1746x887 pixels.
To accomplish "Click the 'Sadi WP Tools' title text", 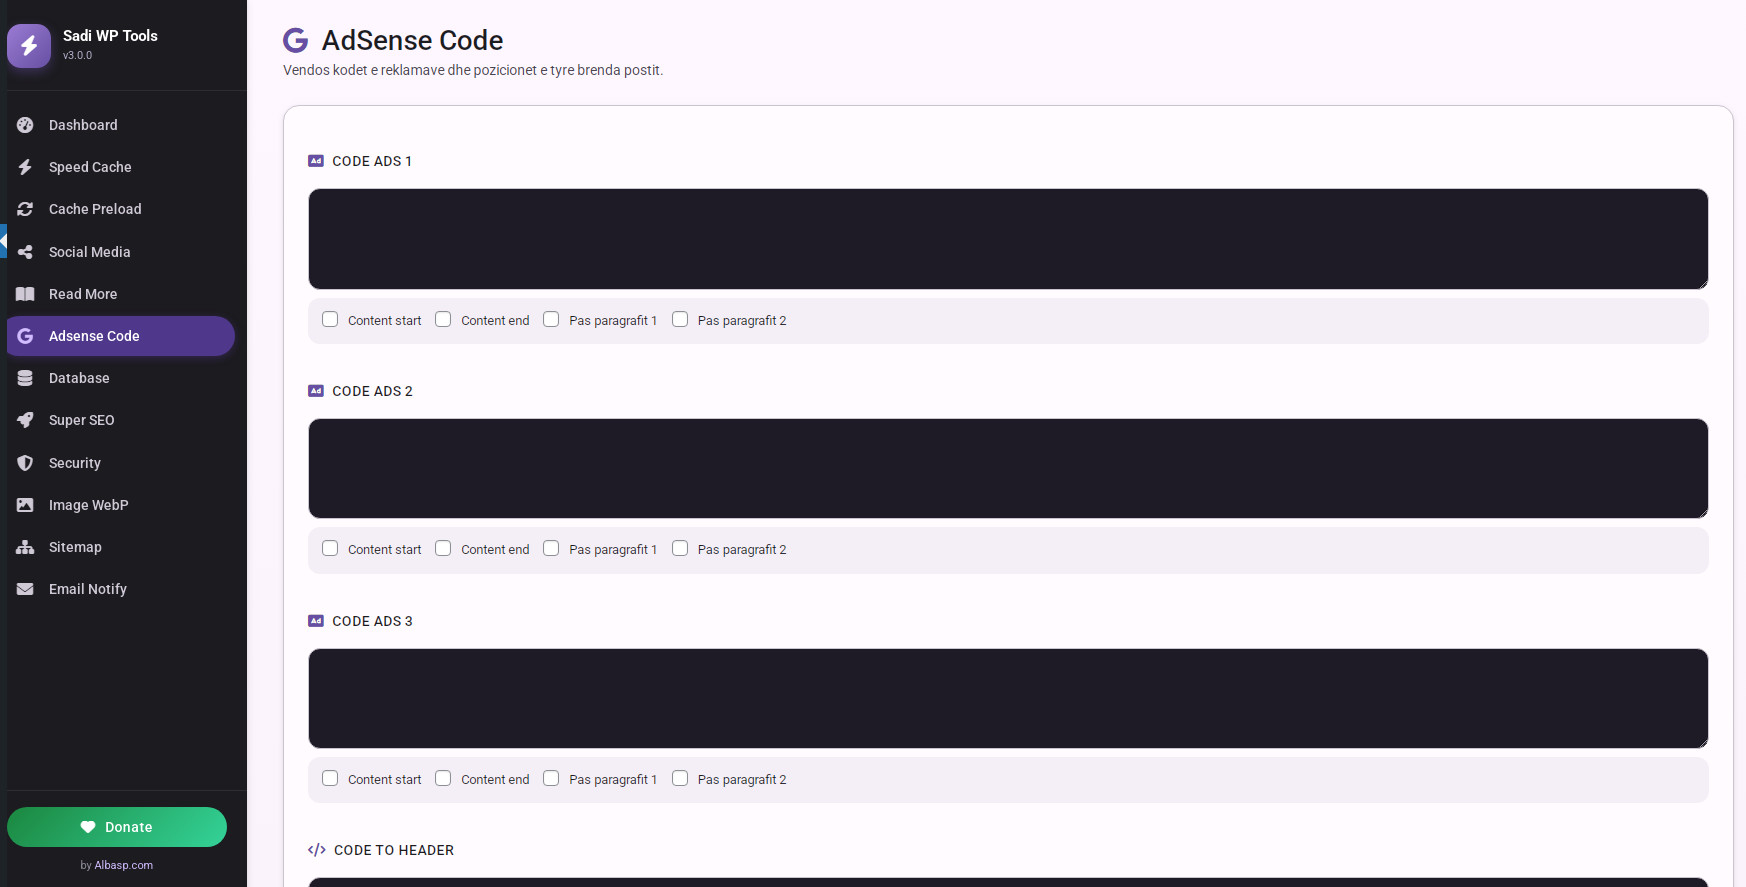I will coord(110,36).
